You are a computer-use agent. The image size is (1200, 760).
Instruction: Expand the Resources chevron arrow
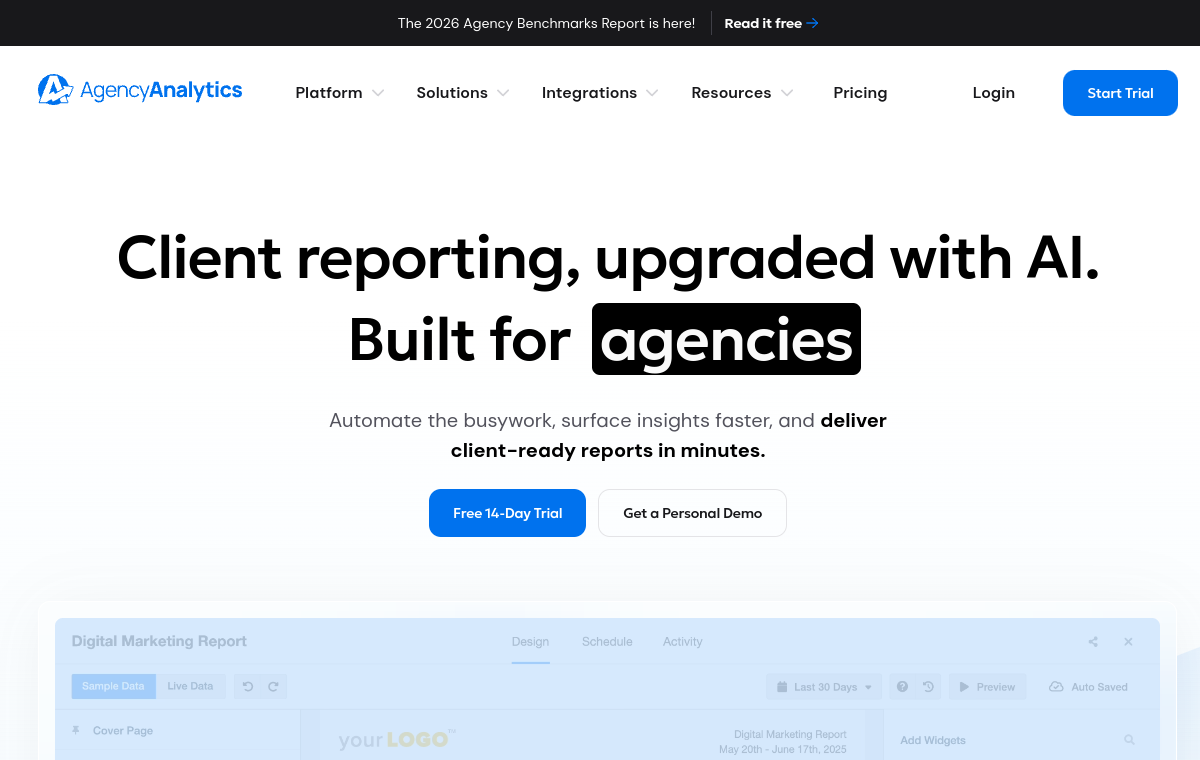coord(787,93)
